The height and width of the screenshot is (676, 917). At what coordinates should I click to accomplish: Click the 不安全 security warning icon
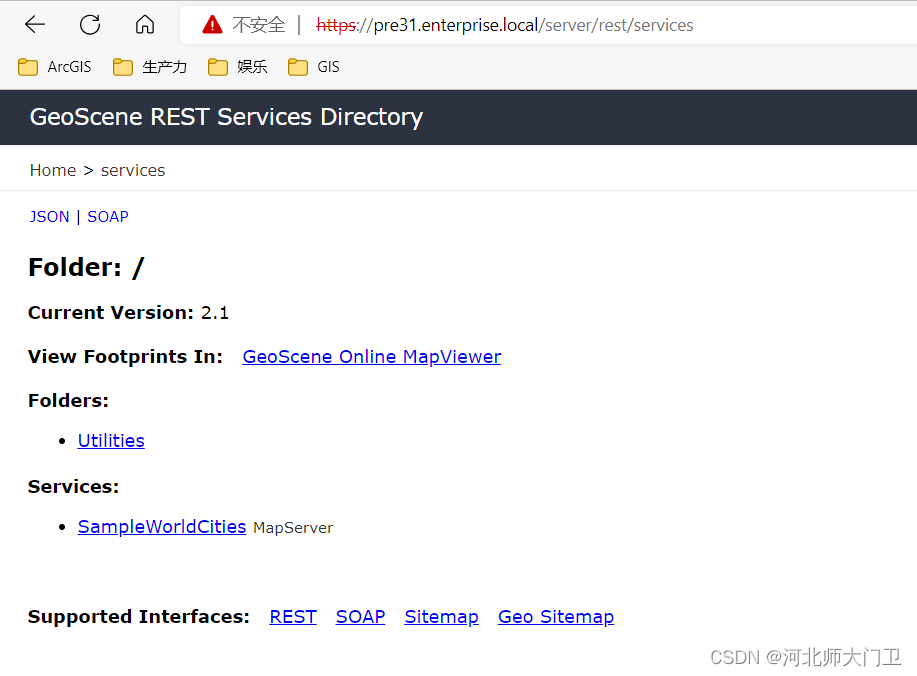[209, 25]
